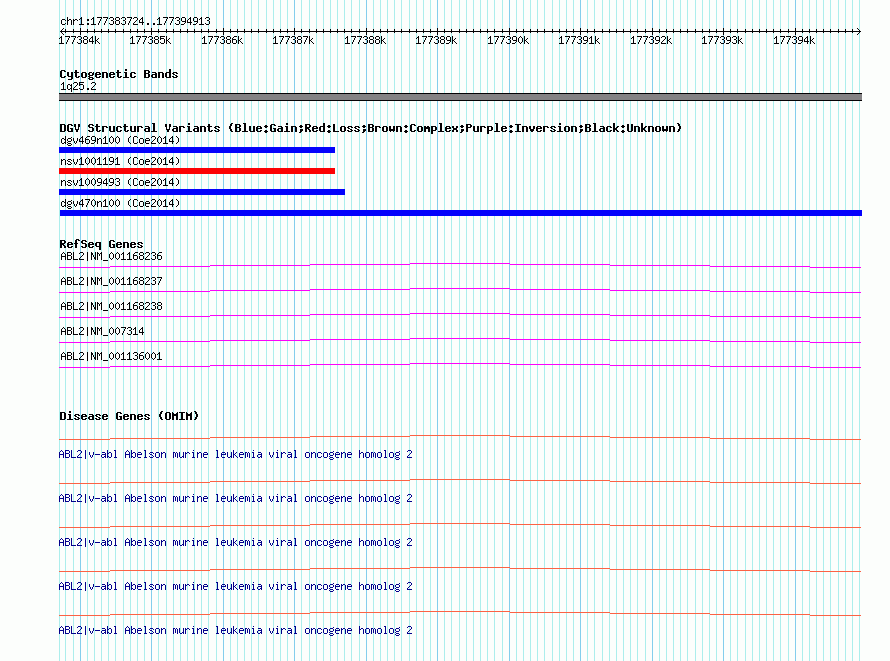Image resolution: width=890 pixels, height=661 pixels.
Task: Select the Cytogenetic Bands track title
Action: tap(119, 74)
